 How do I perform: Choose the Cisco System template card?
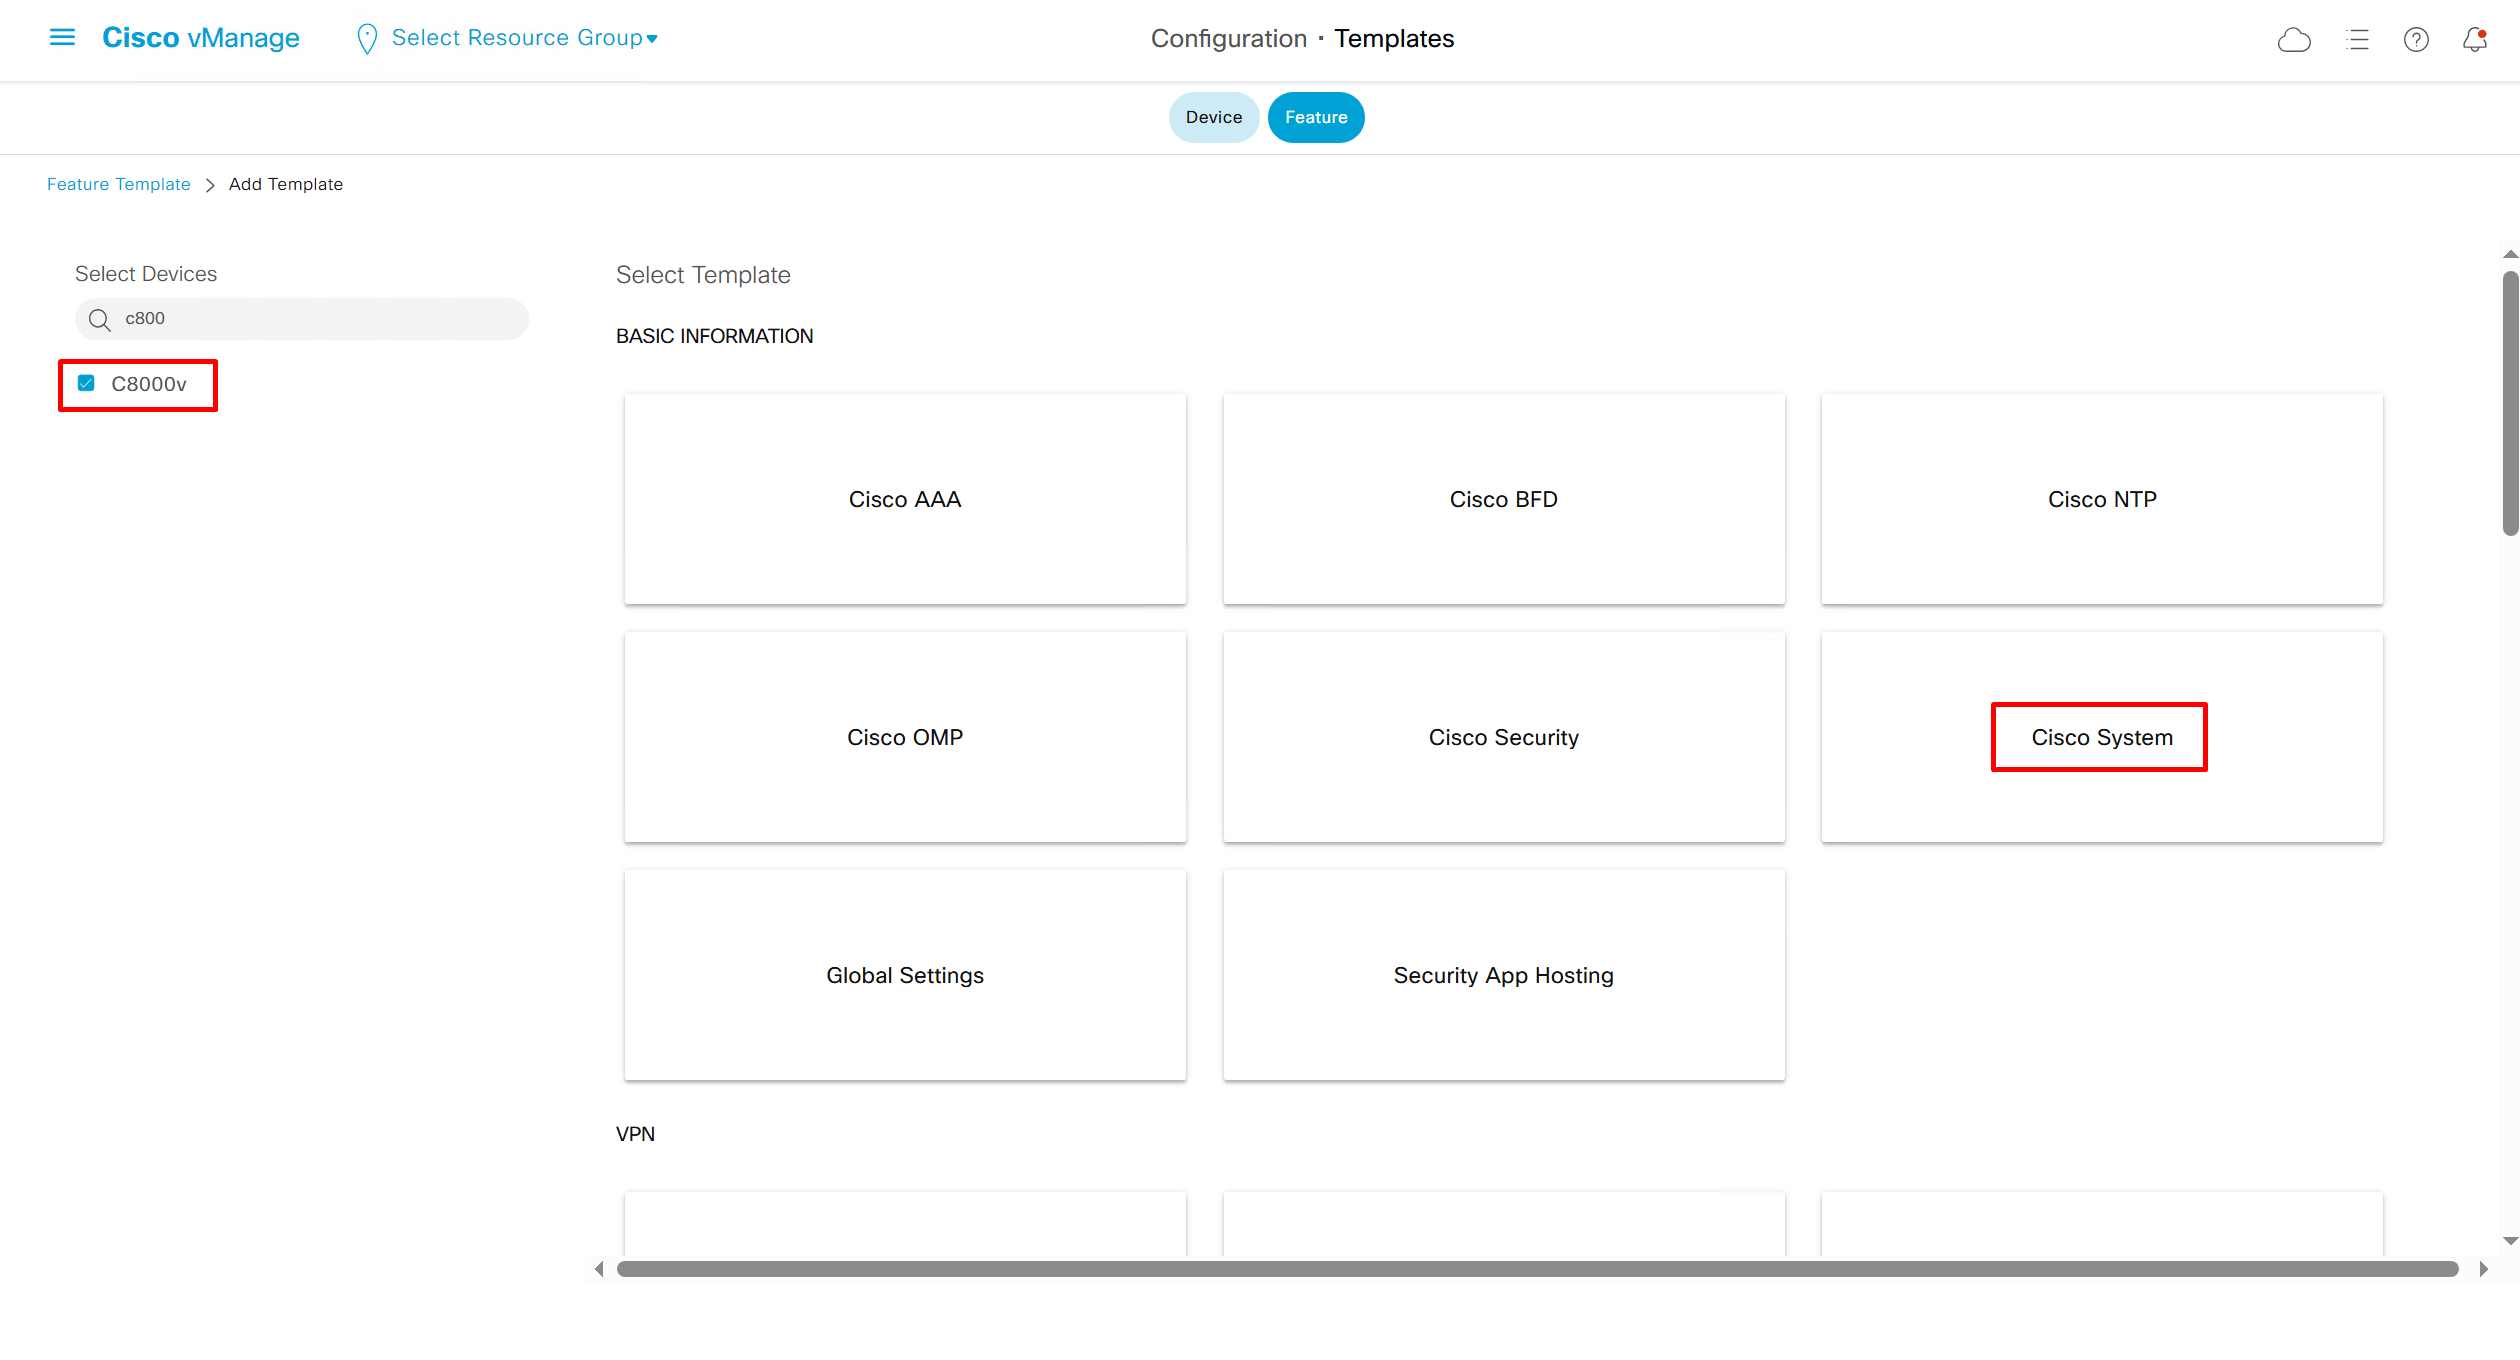tap(2101, 737)
